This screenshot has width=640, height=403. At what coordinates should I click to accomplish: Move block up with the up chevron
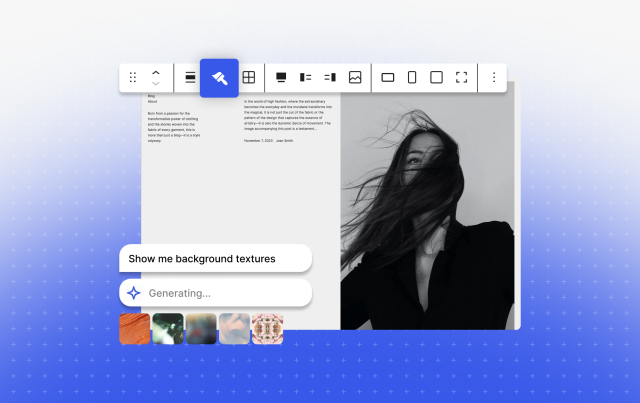pos(156,72)
